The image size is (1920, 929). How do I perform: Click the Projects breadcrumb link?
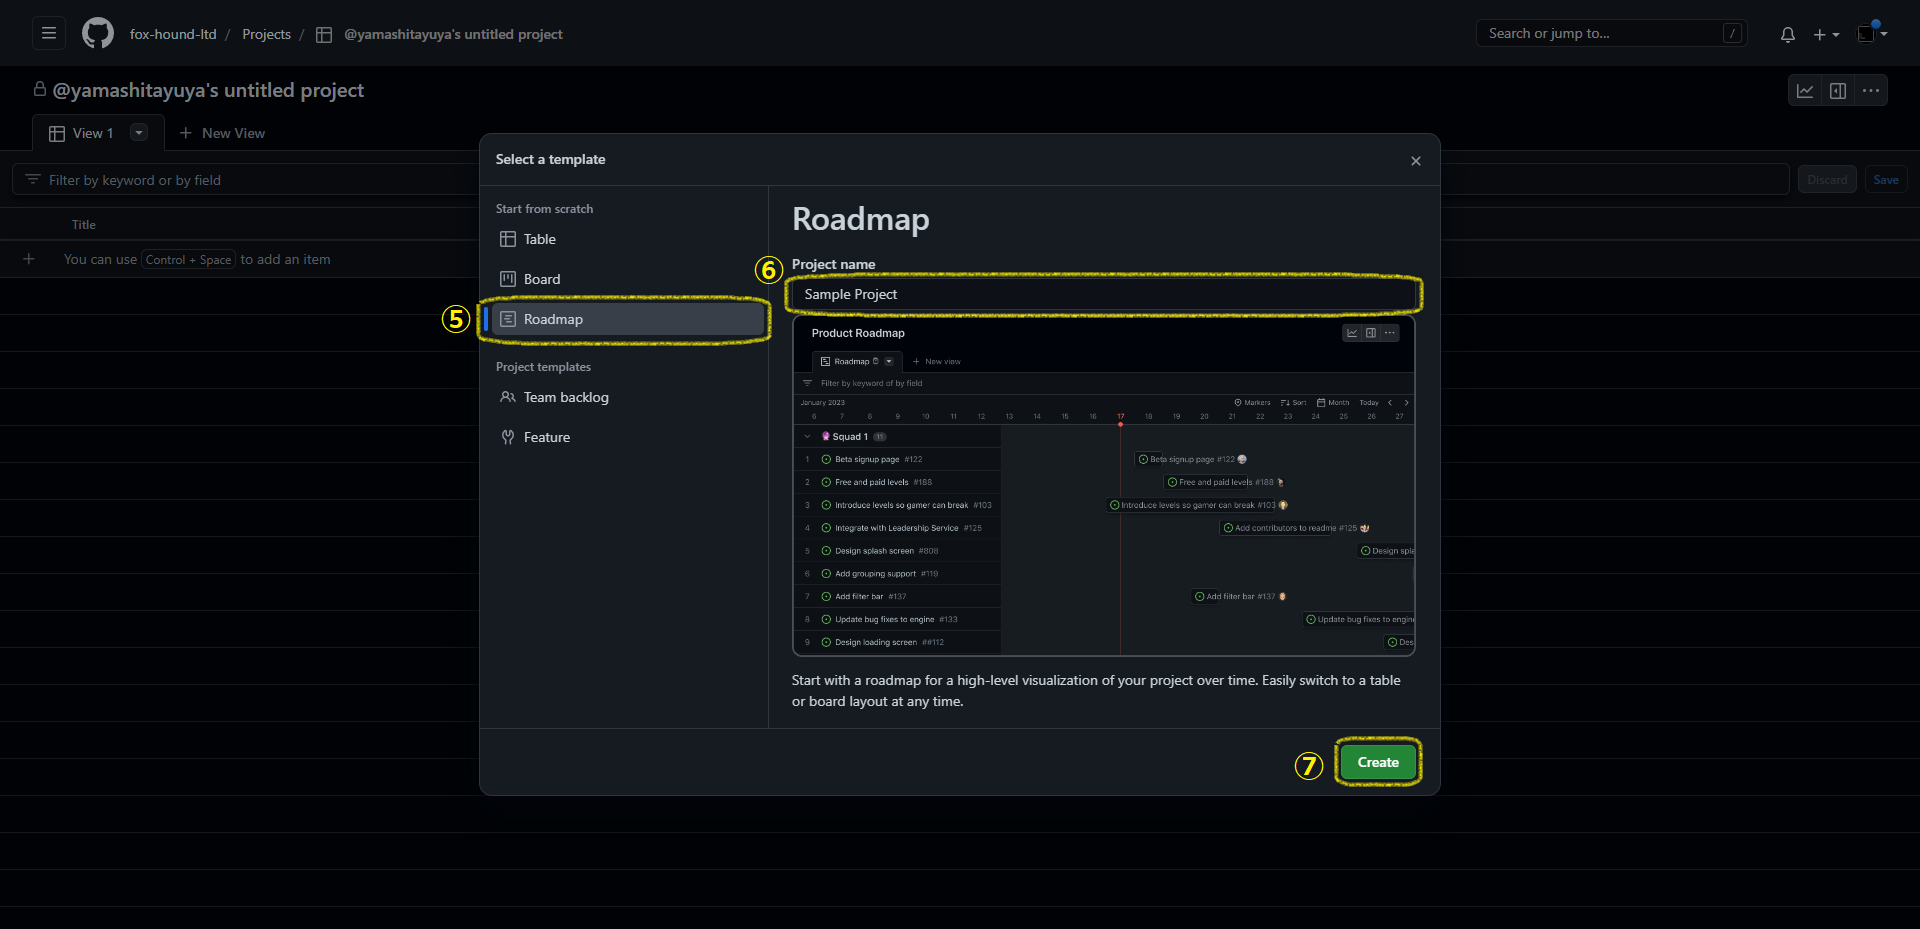pos(266,34)
